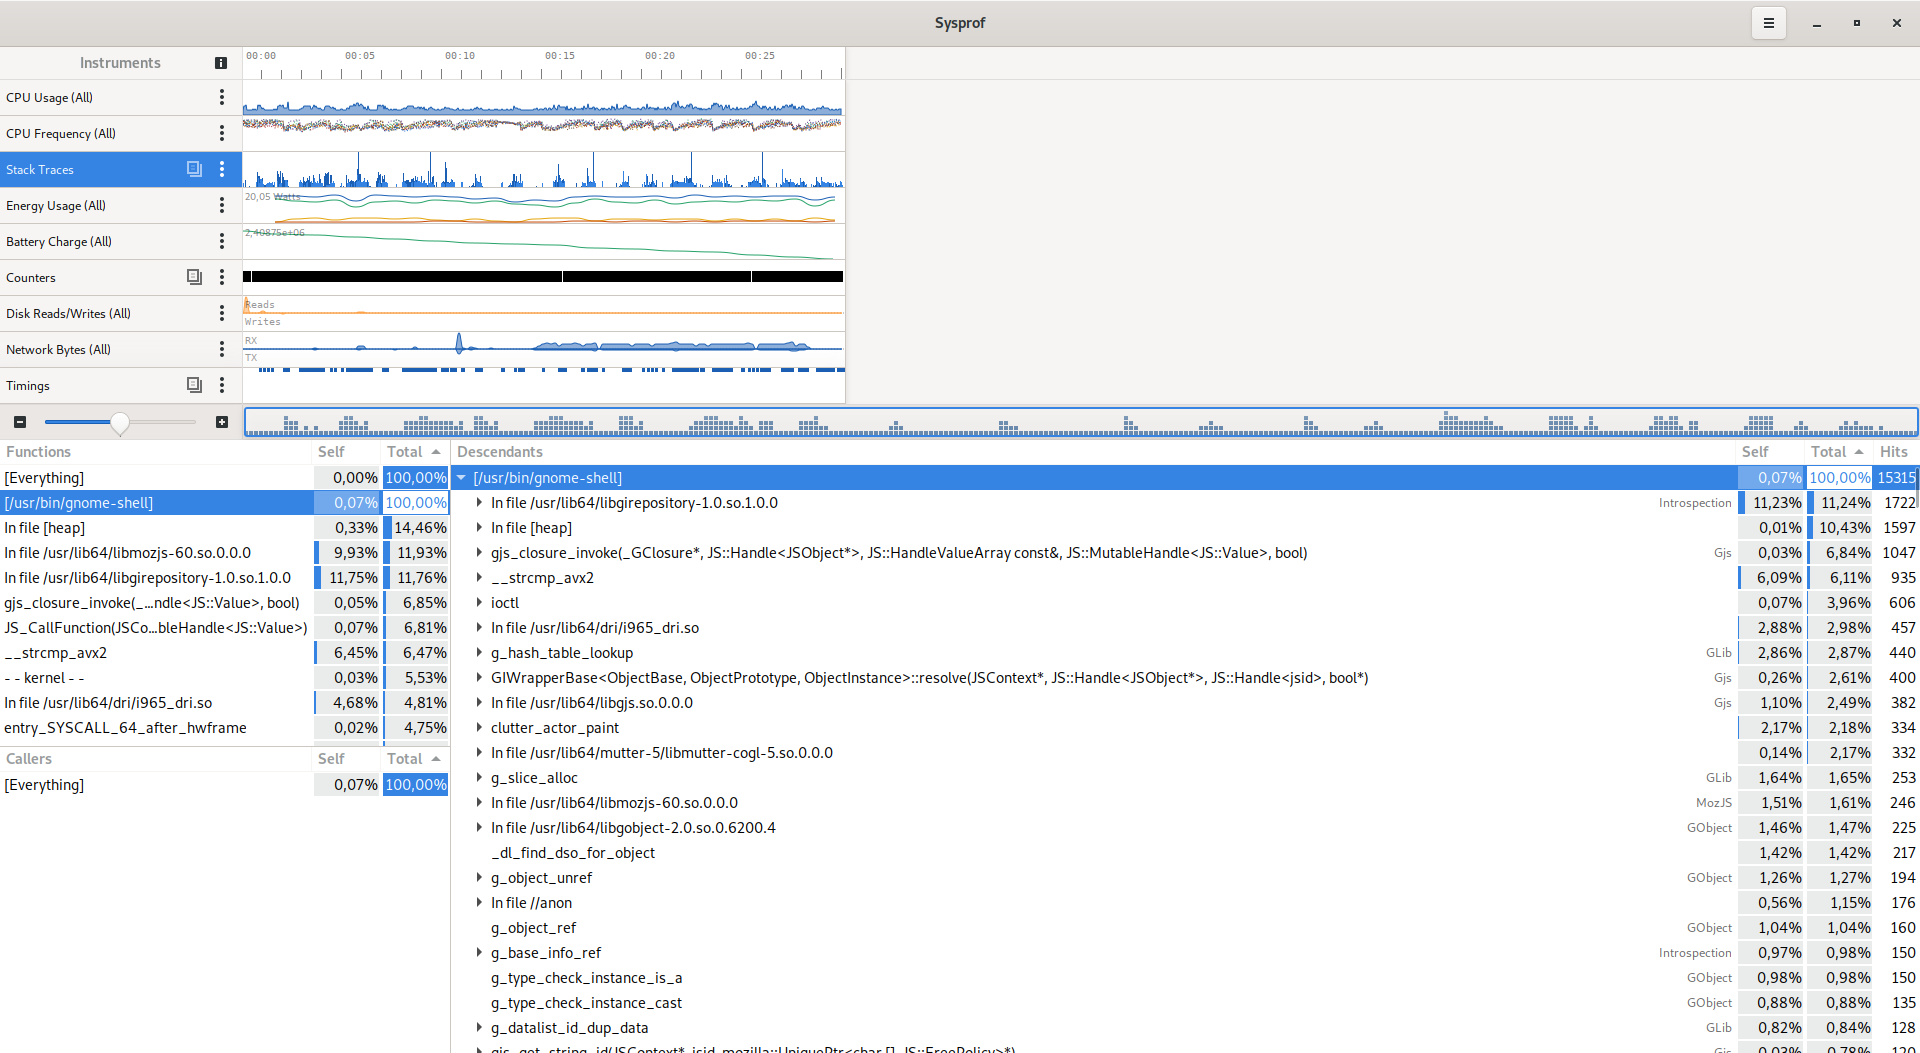Expand the g_slice_alloc row

click(479, 778)
